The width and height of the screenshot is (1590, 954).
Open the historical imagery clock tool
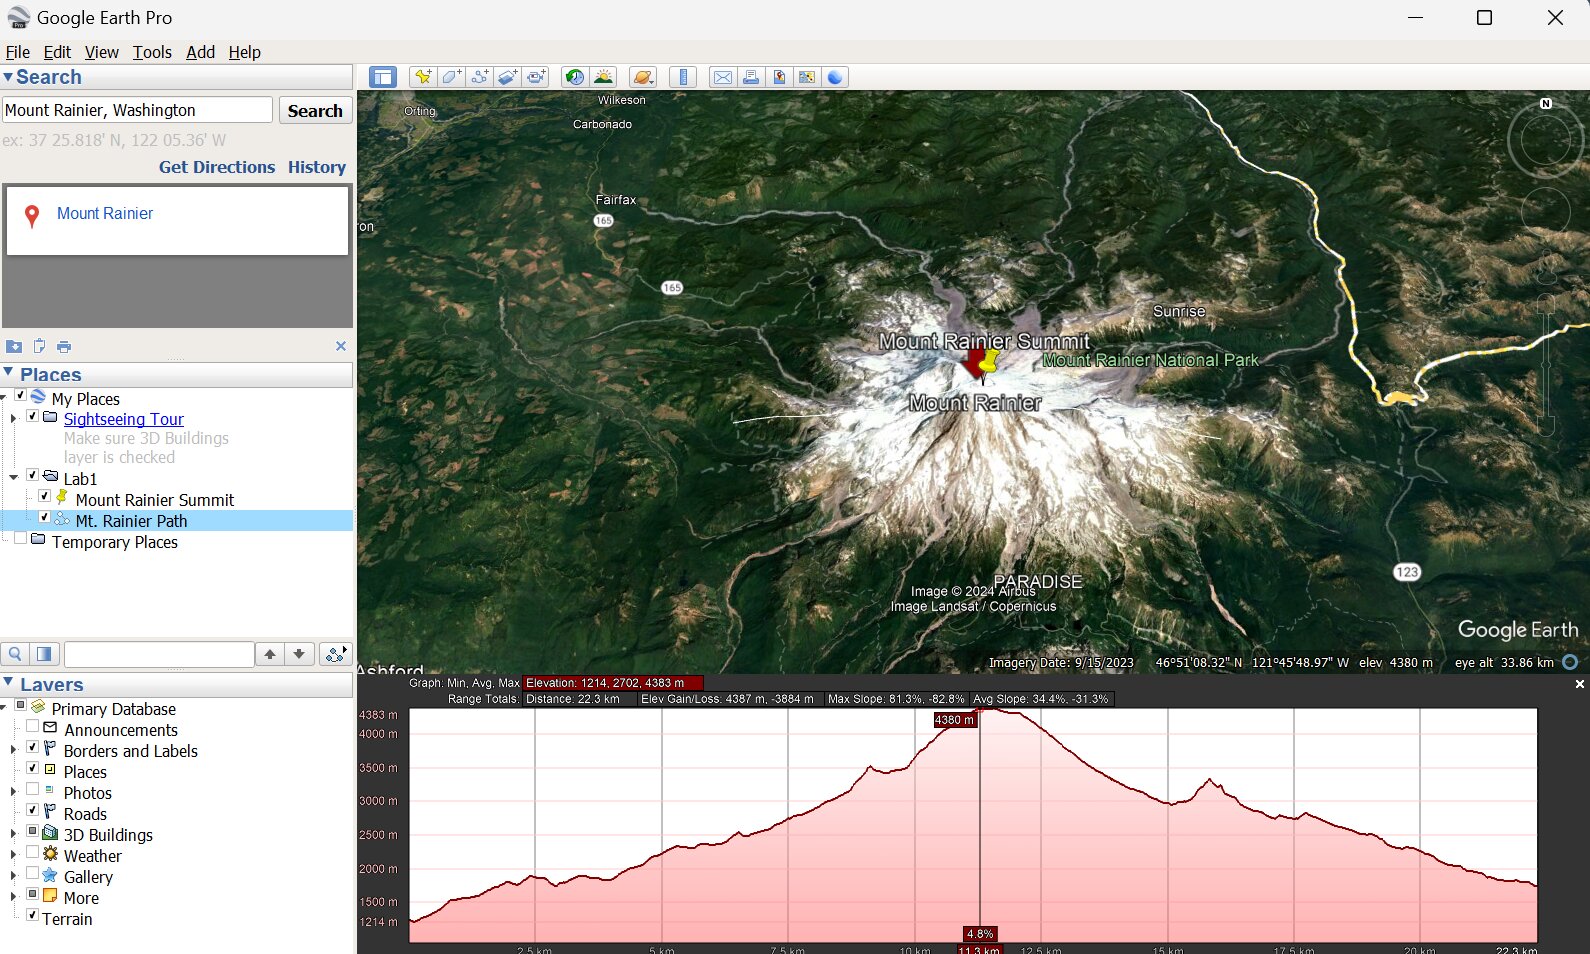(575, 77)
